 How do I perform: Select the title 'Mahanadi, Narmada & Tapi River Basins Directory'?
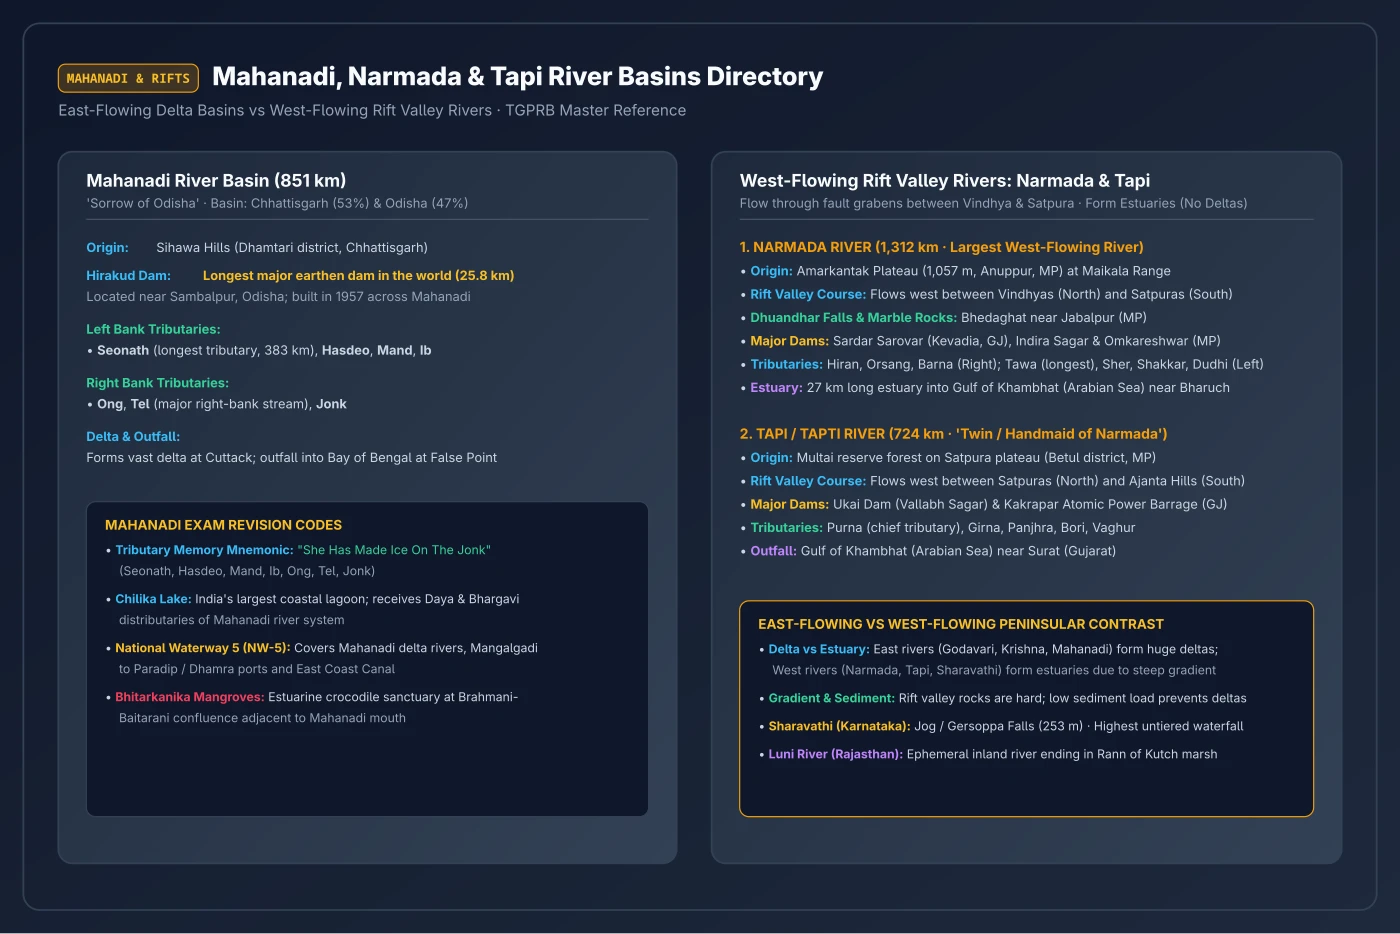[x=518, y=77]
